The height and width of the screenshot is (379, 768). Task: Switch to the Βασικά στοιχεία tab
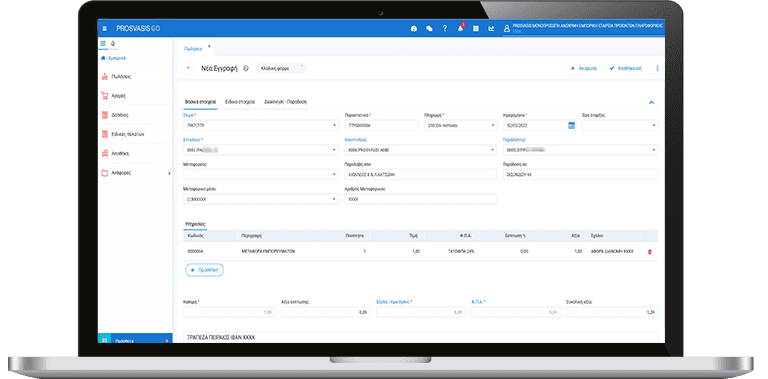(200, 102)
